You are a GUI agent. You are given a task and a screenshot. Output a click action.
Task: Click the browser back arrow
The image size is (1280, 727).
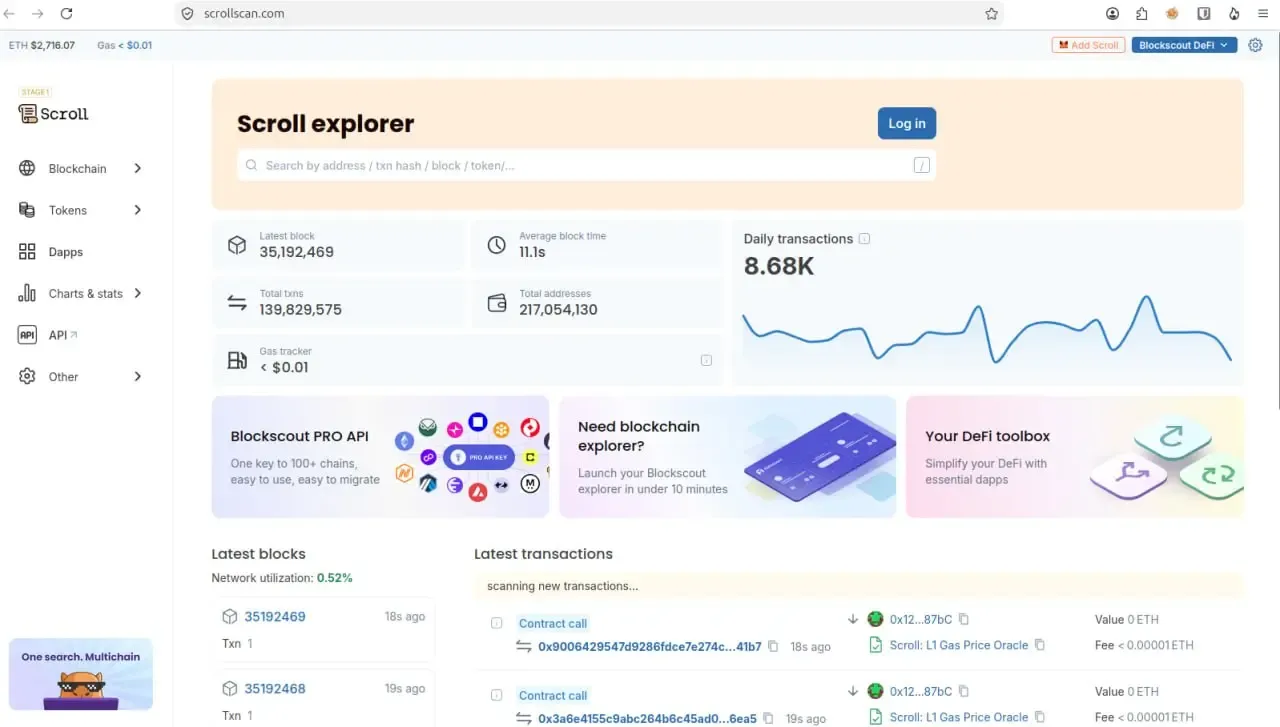tap(10, 14)
